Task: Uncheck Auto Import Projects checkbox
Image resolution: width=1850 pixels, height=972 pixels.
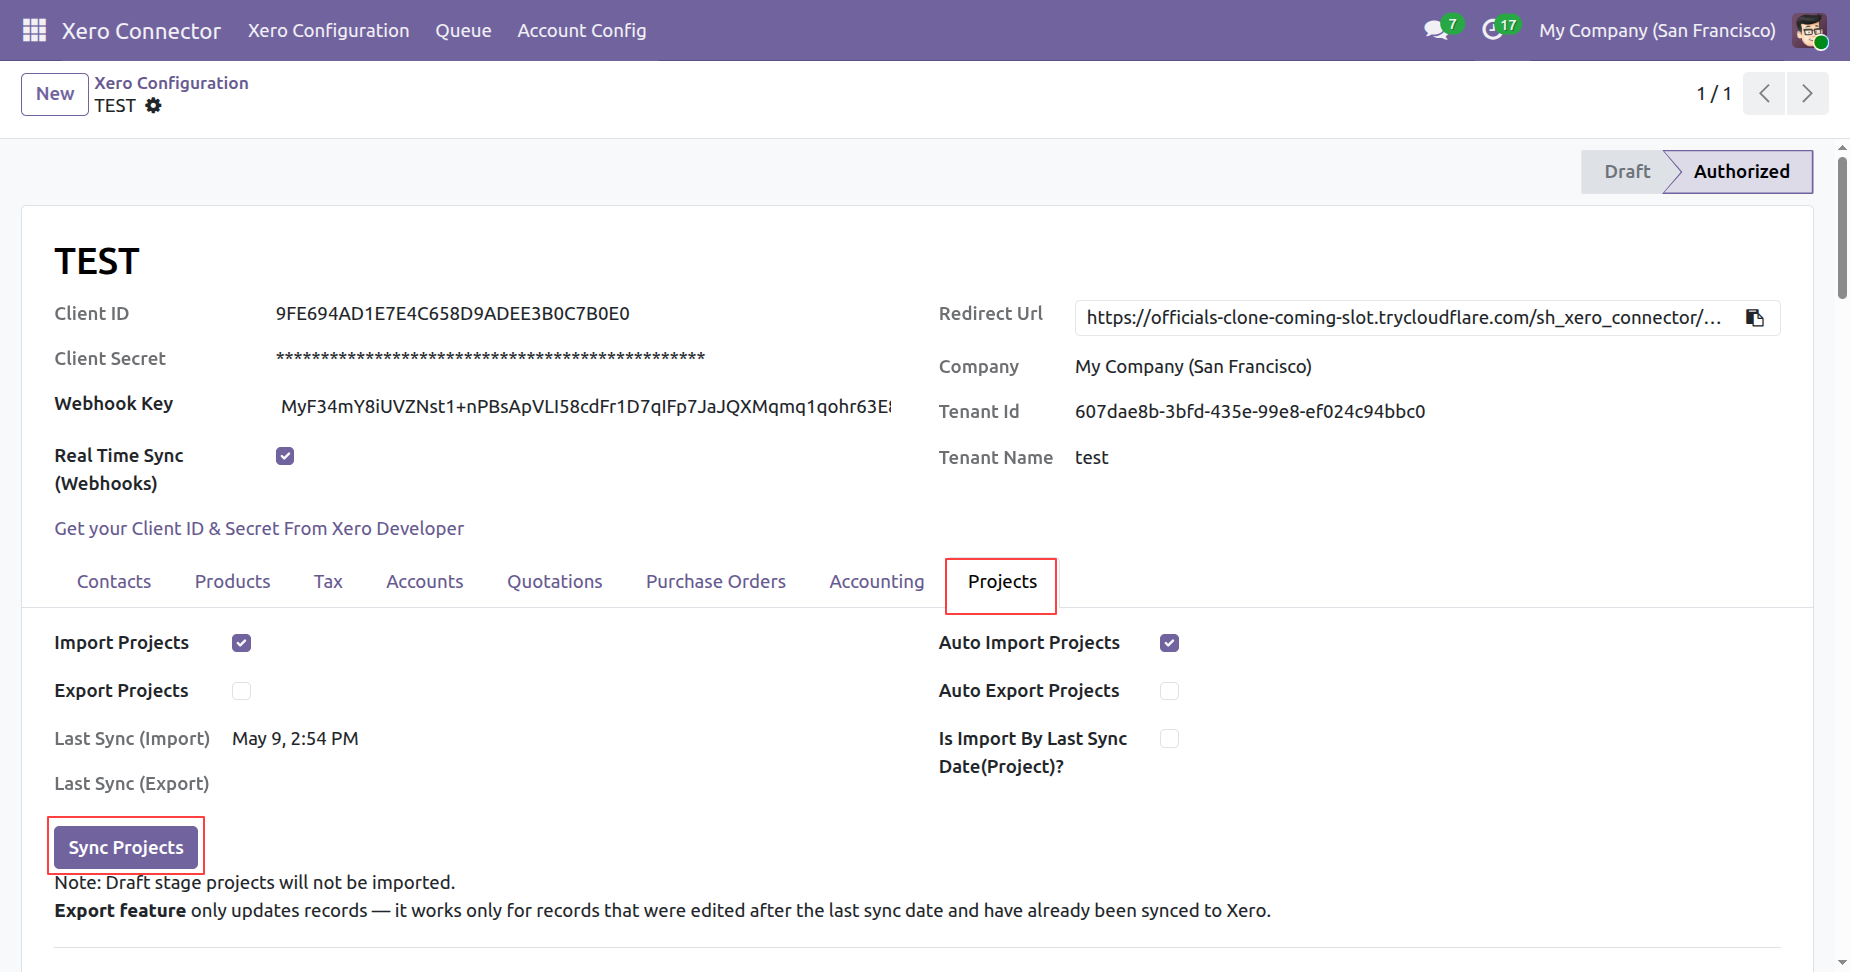Action: click(x=1169, y=643)
